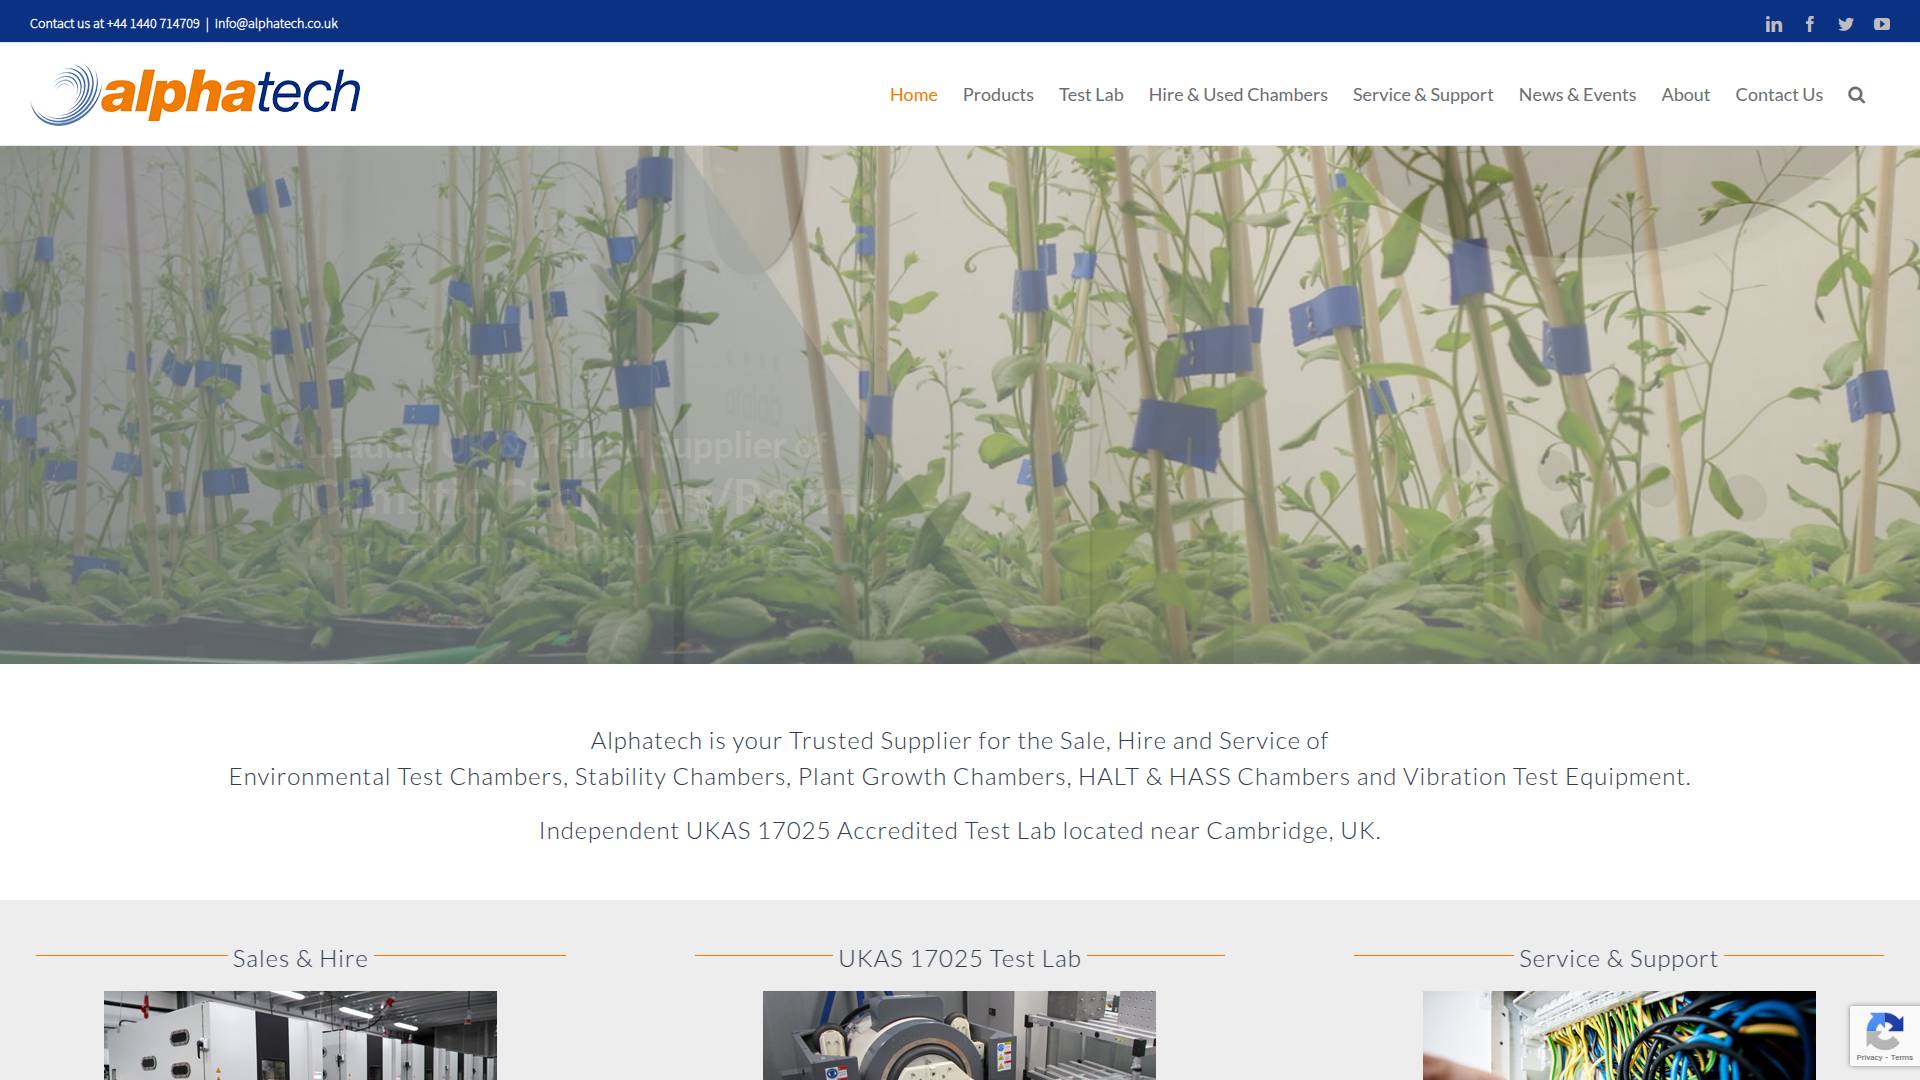Click the plant growth hero banner
1920x1080 pixels.
coord(960,405)
